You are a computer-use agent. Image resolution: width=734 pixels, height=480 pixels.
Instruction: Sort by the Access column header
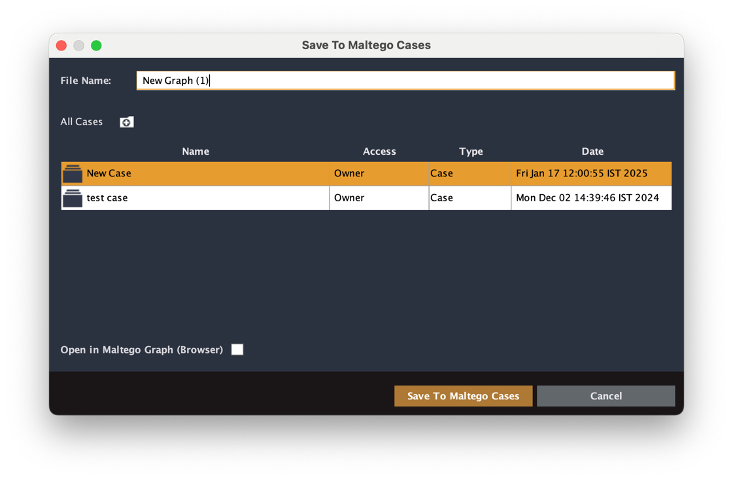click(x=379, y=151)
